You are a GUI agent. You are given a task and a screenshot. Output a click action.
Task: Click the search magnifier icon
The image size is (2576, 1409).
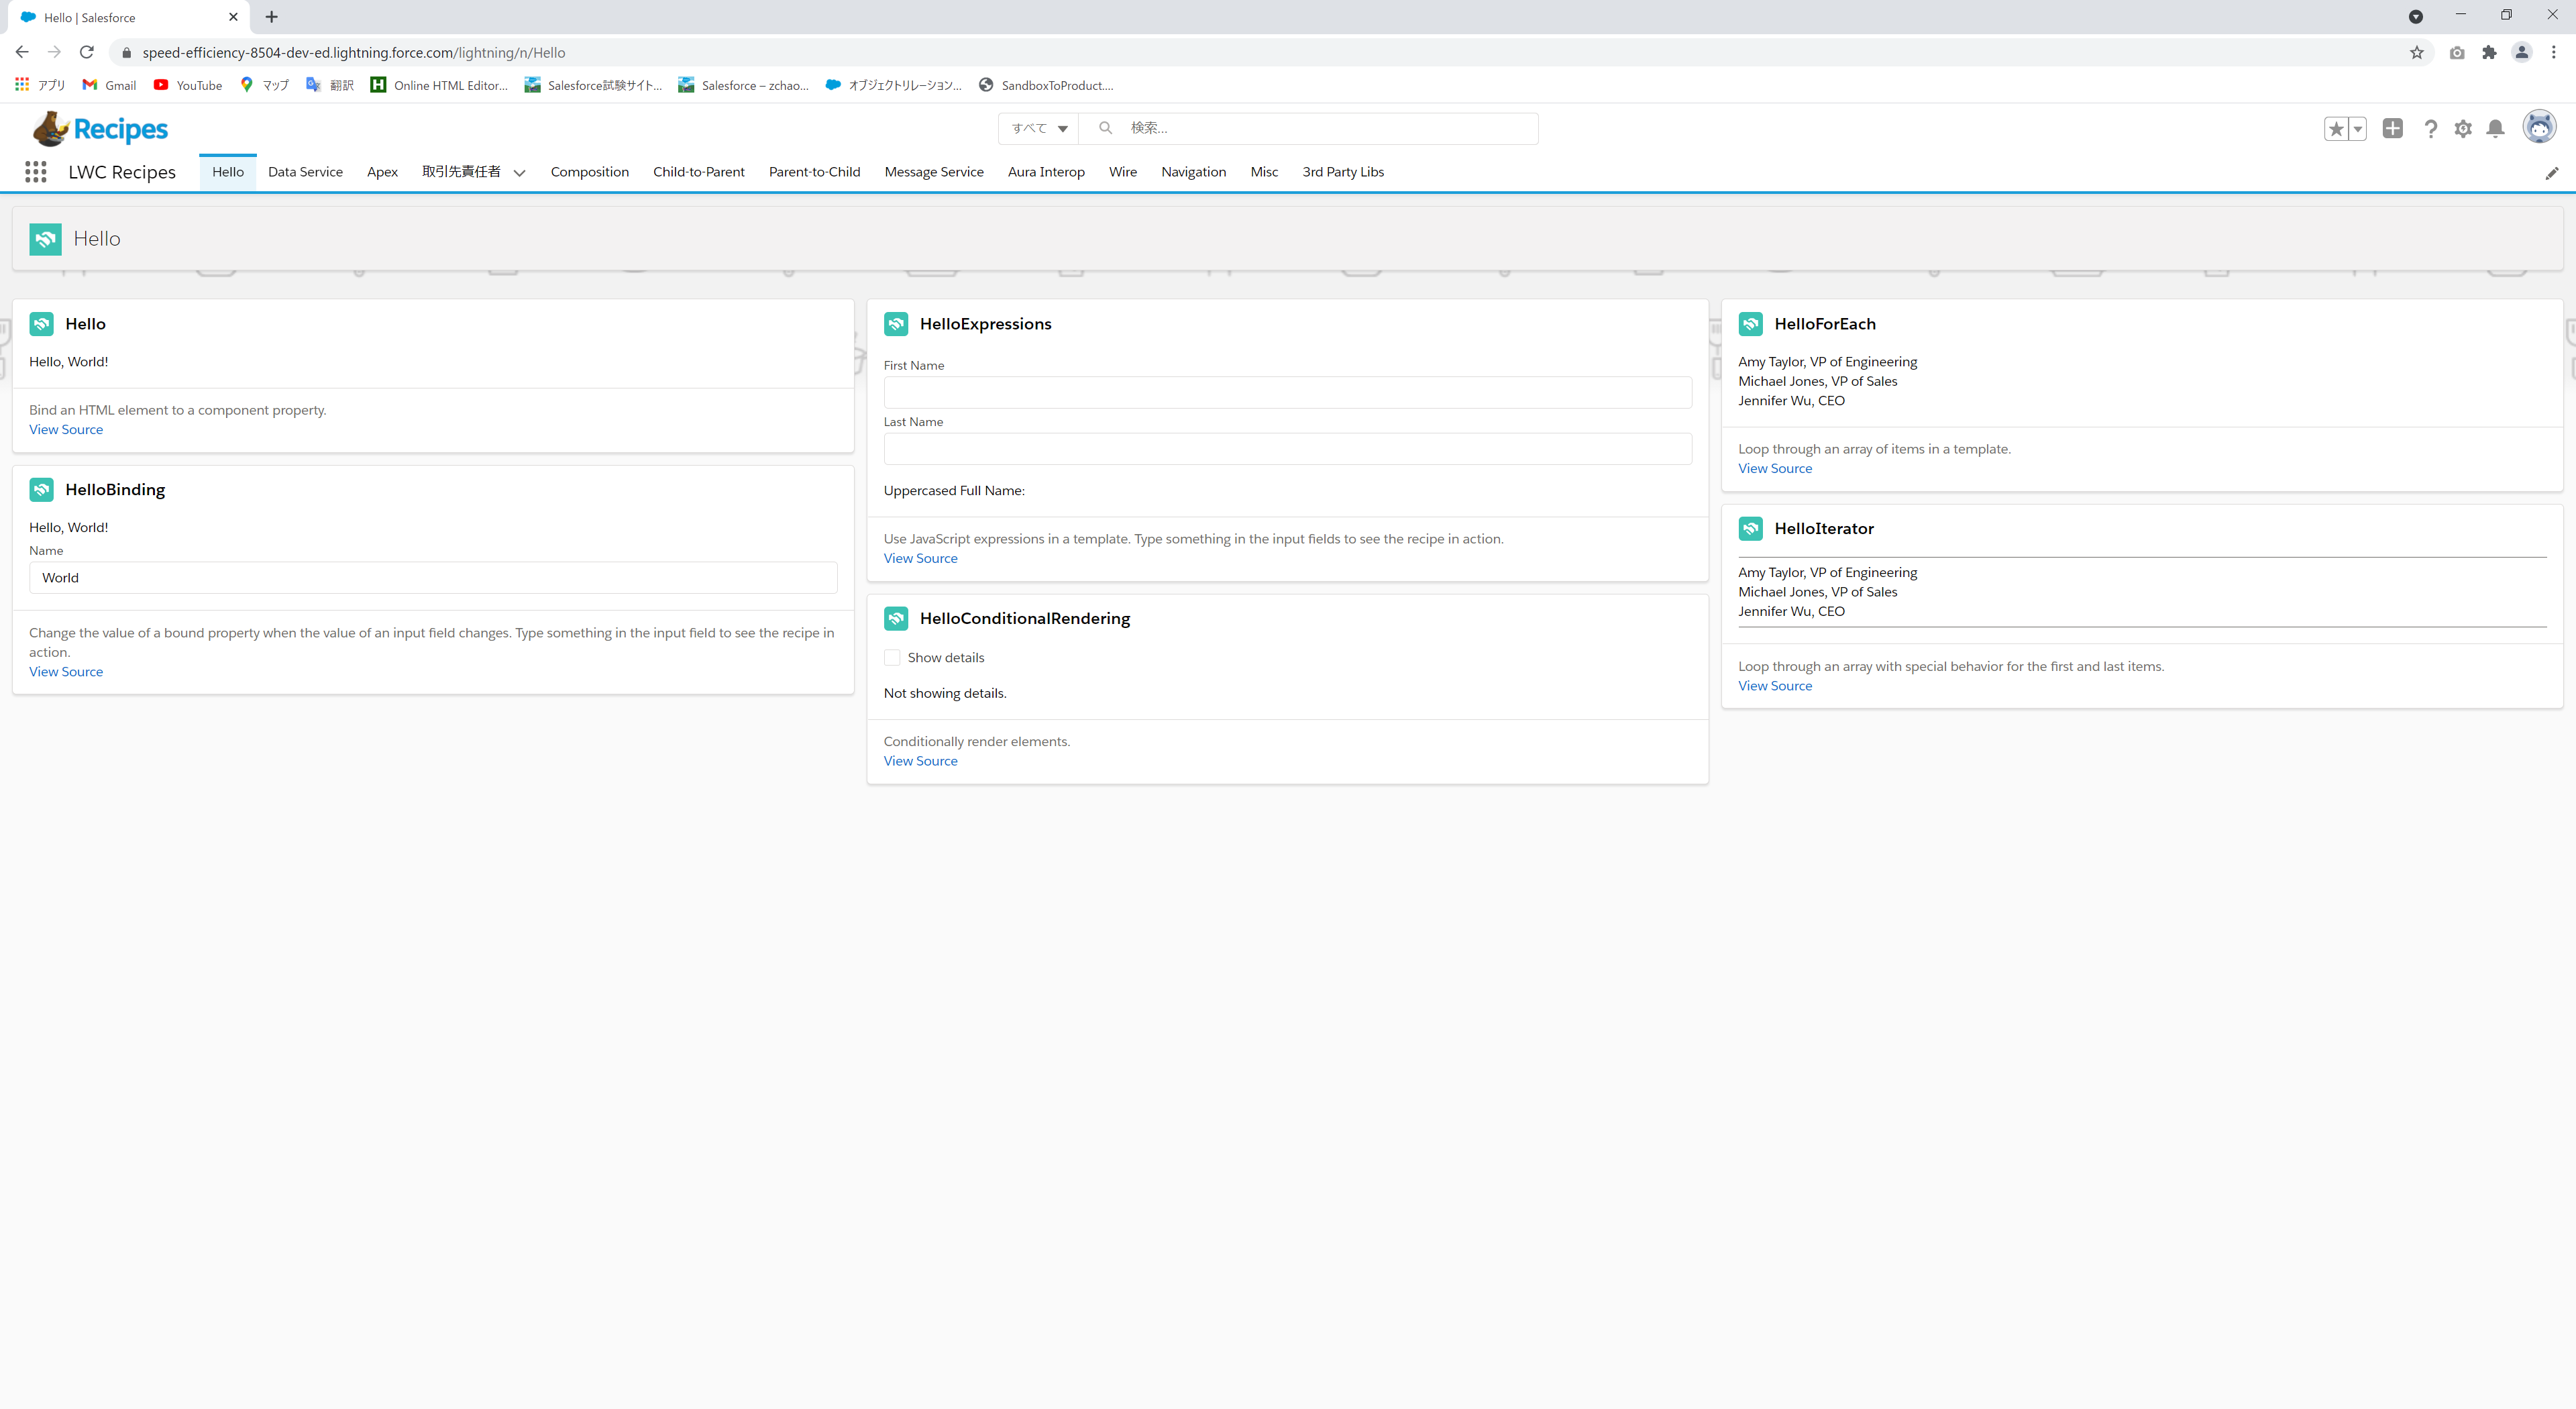[x=1105, y=128]
